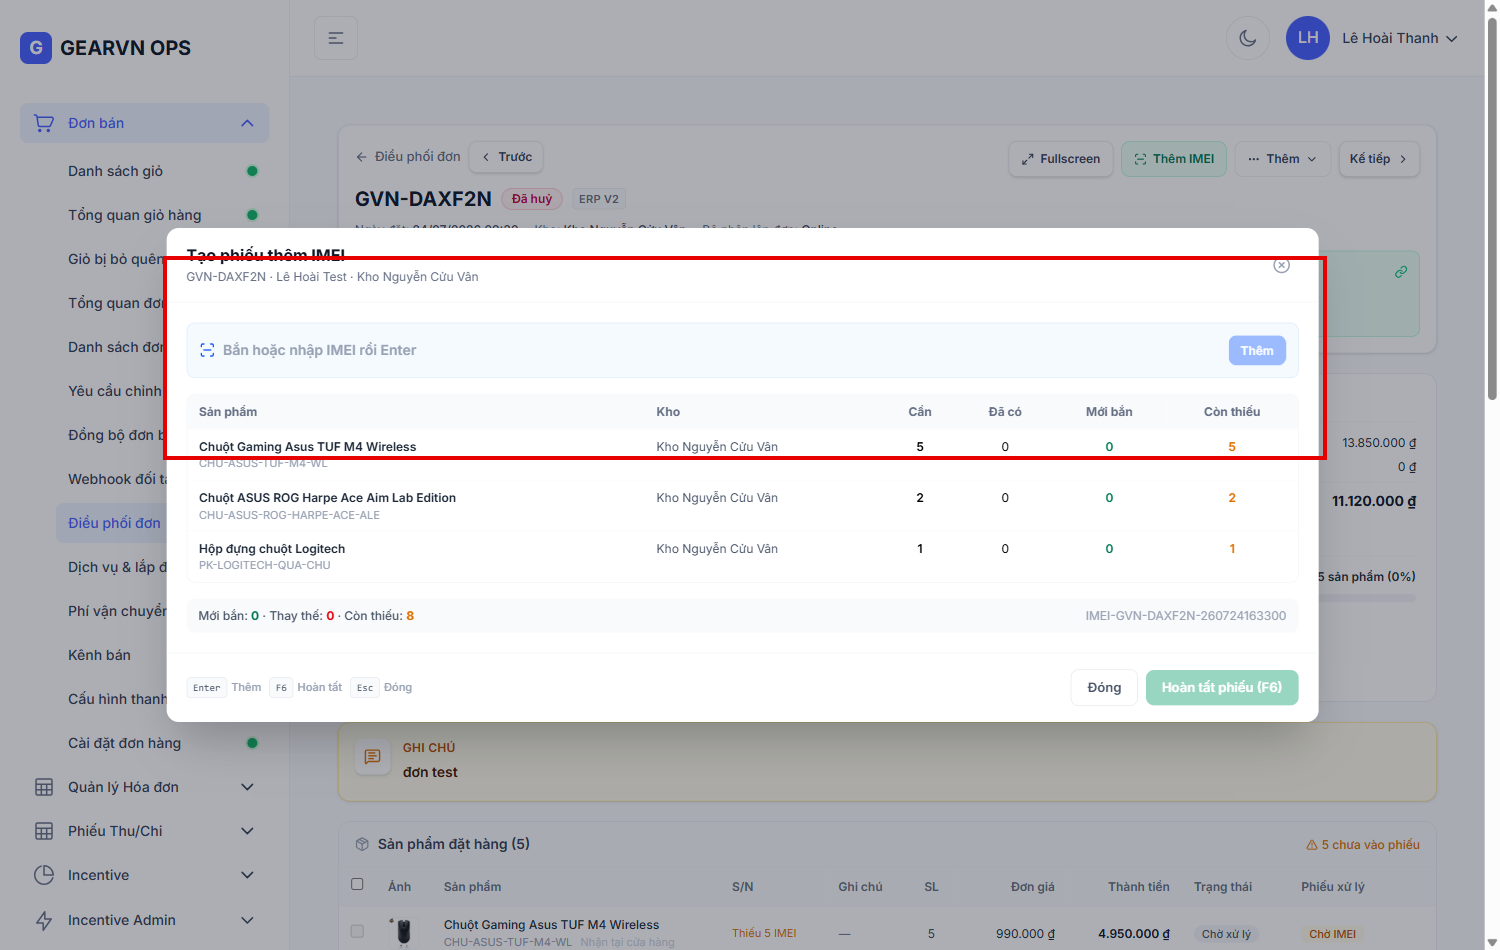Check the Chuột Gaming Asus row checkbox

point(357,932)
